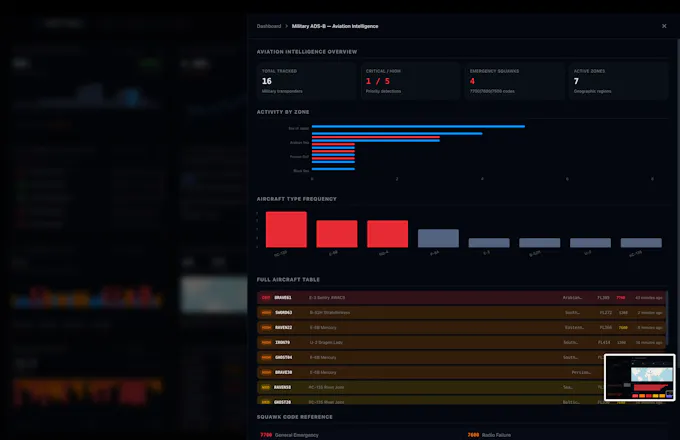Open the Emergency Squawks stat card
Image resolution: width=680 pixels, height=440 pixels.
pos(514,81)
